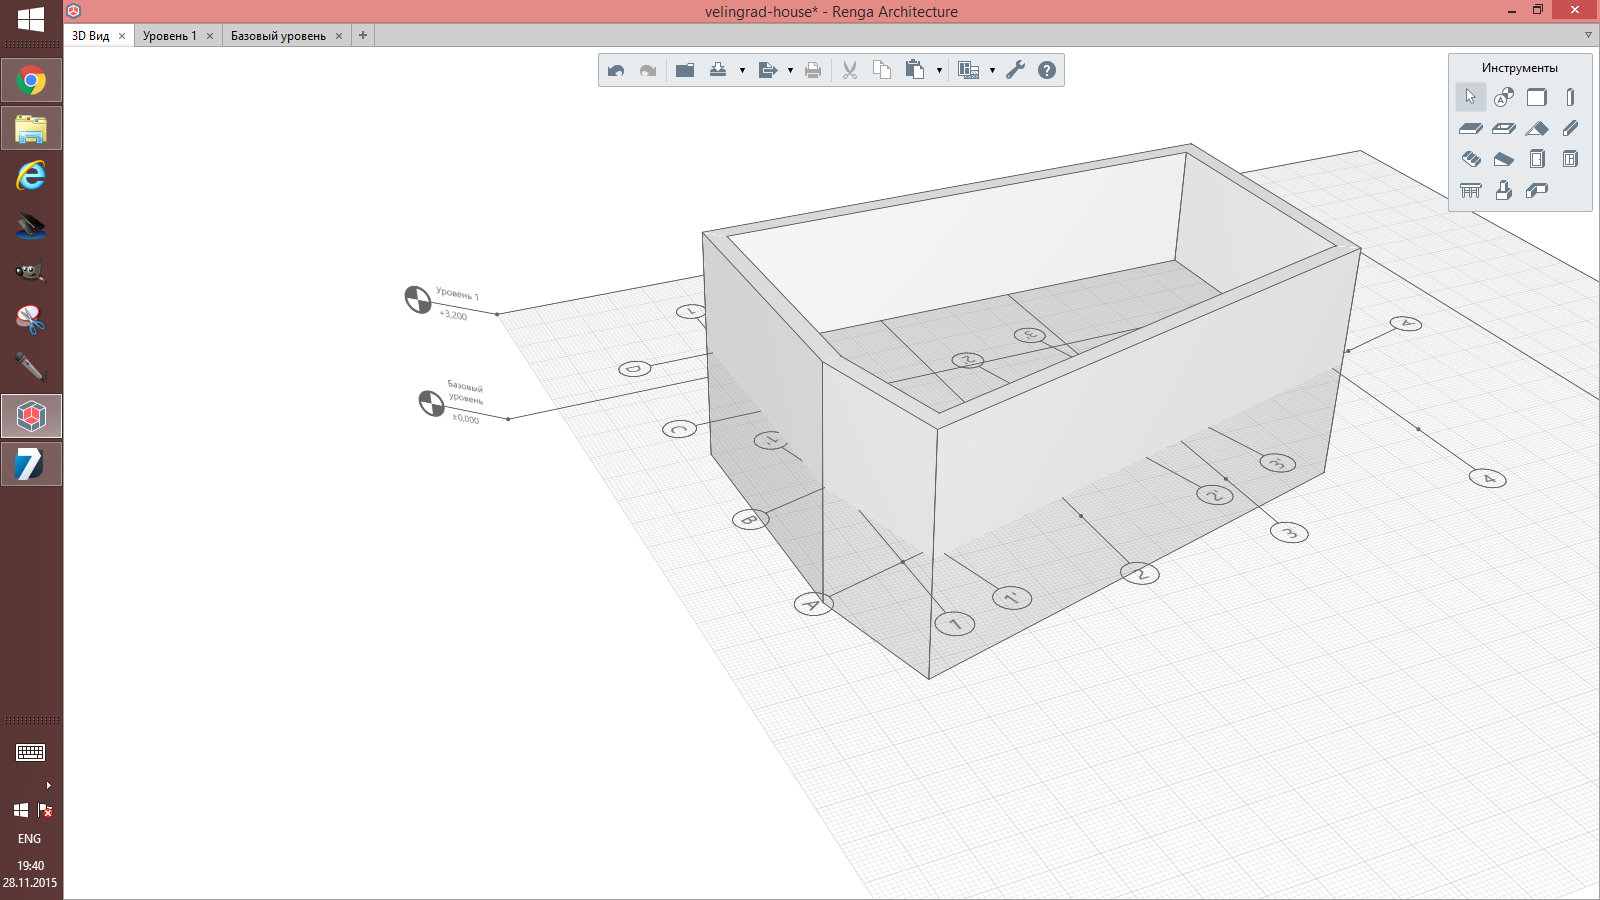Select the Door tool
The width and height of the screenshot is (1600, 900).
pyautogui.click(x=1537, y=158)
